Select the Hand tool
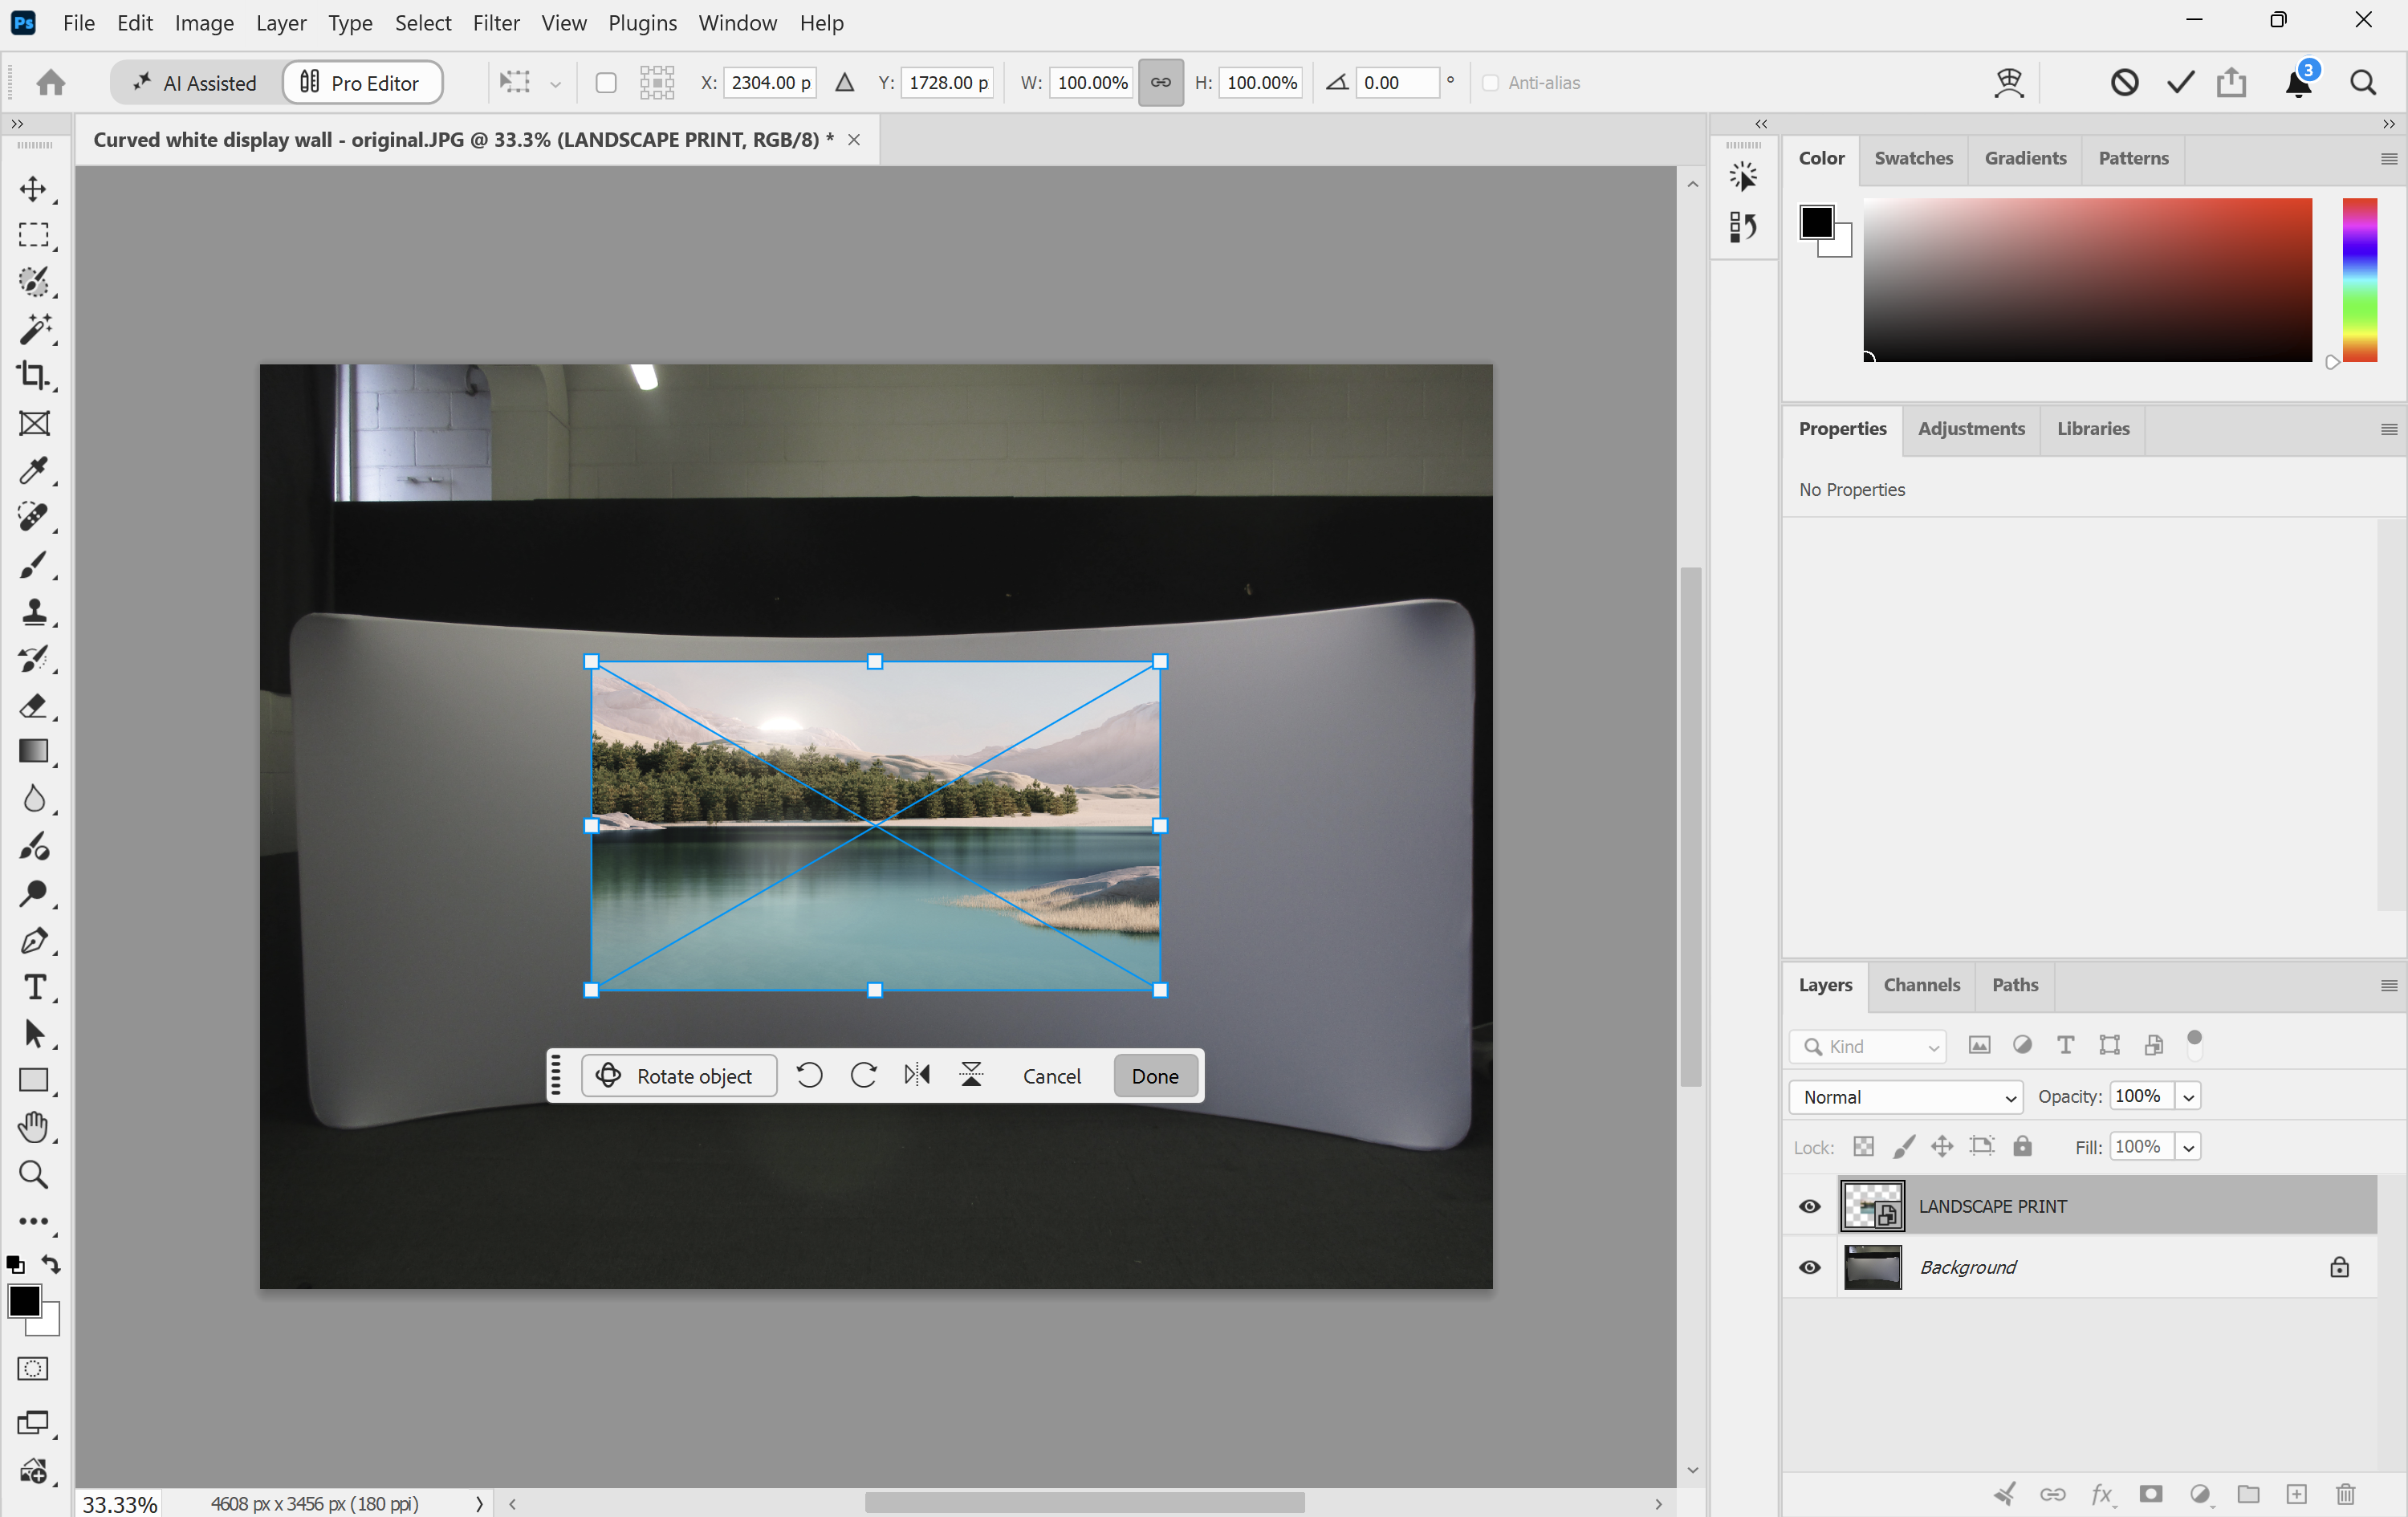The height and width of the screenshot is (1517, 2408). tap(33, 1127)
